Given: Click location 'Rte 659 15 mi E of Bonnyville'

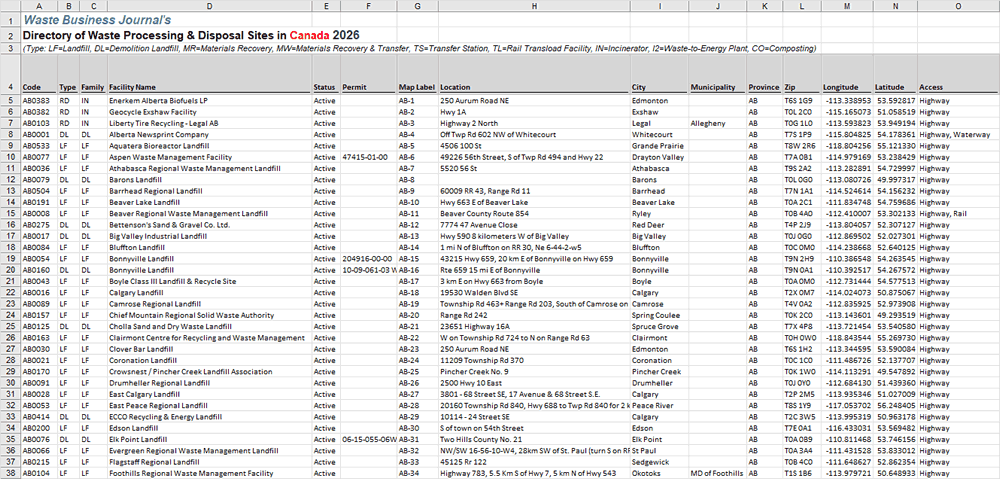Looking at the screenshot, I should 534,270.
